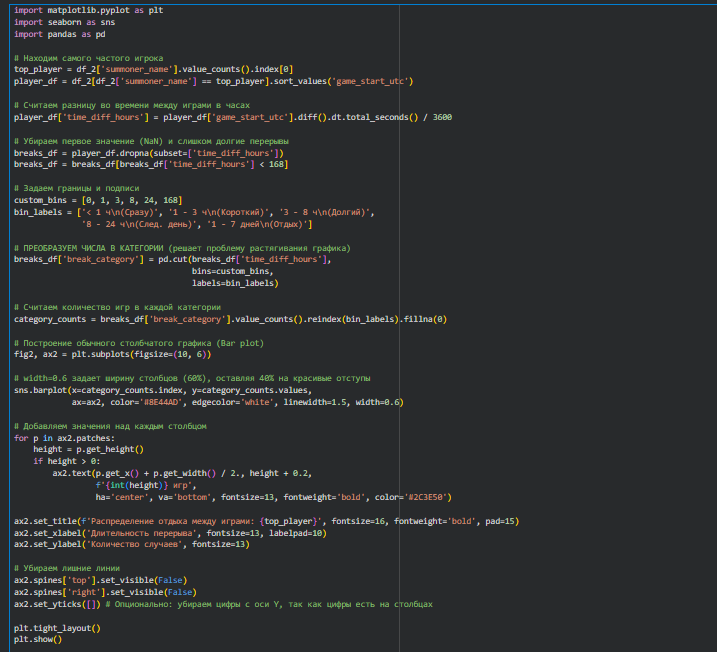Image resolution: width=717 pixels, height=652 pixels.
Task: Click the sort_values('game_start_utc') call
Action: pos(343,81)
